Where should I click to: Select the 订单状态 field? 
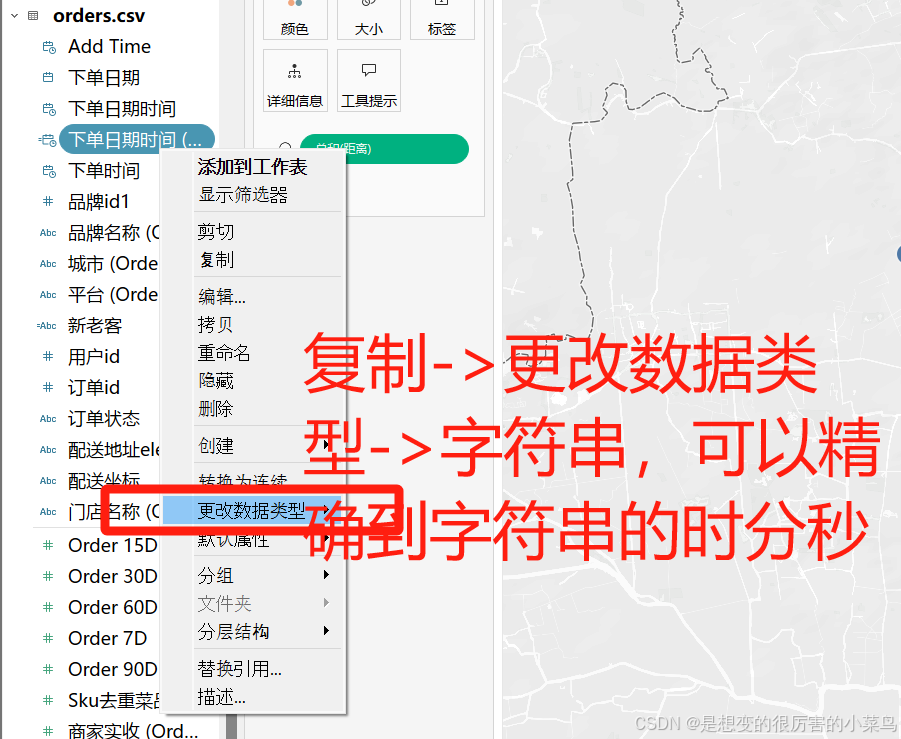(104, 419)
